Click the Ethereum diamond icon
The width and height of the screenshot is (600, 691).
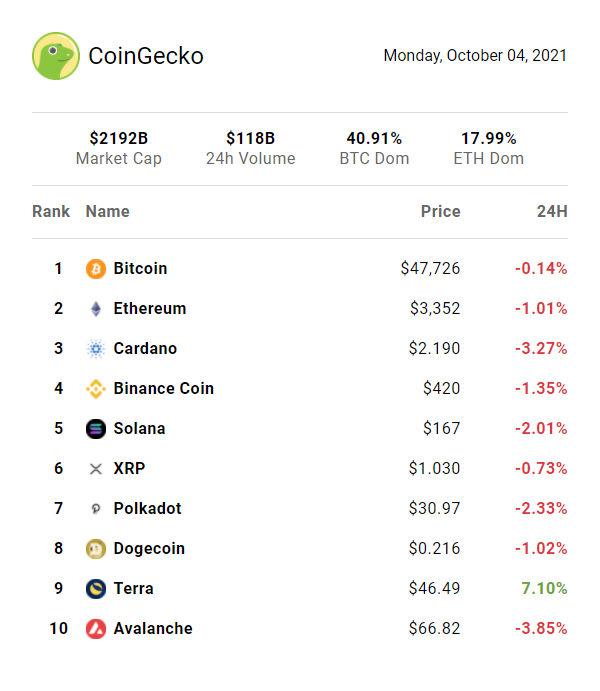click(x=96, y=309)
